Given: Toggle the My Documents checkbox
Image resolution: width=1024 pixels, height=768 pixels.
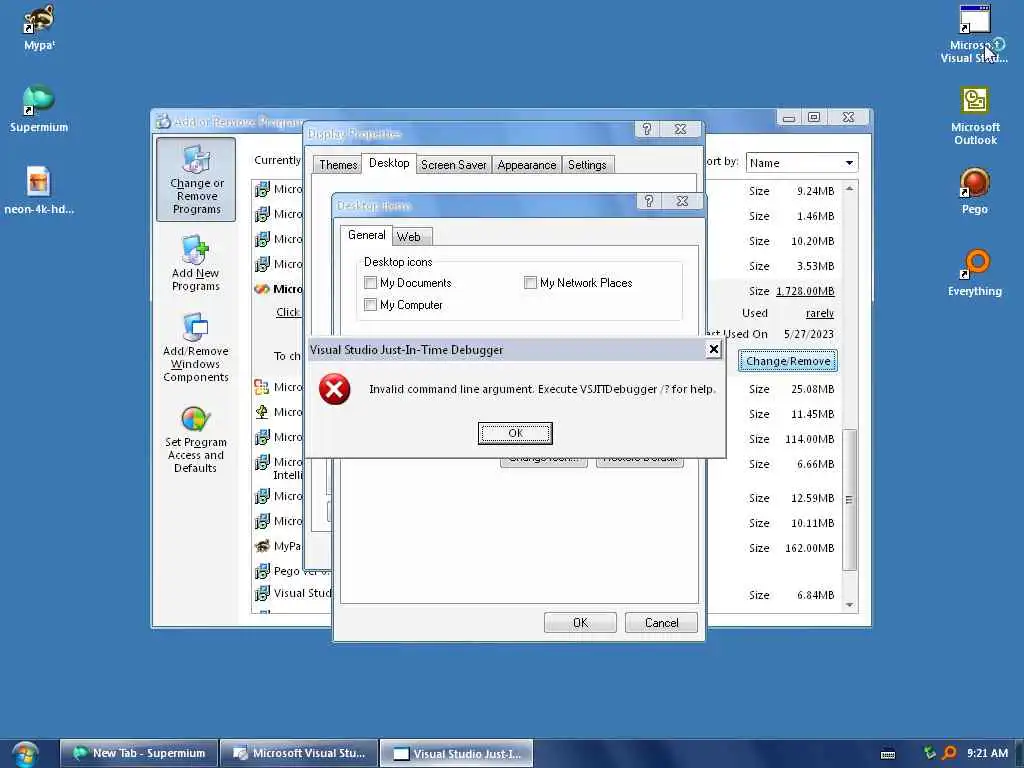Looking at the screenshot, I should click(x=370, y=283).
